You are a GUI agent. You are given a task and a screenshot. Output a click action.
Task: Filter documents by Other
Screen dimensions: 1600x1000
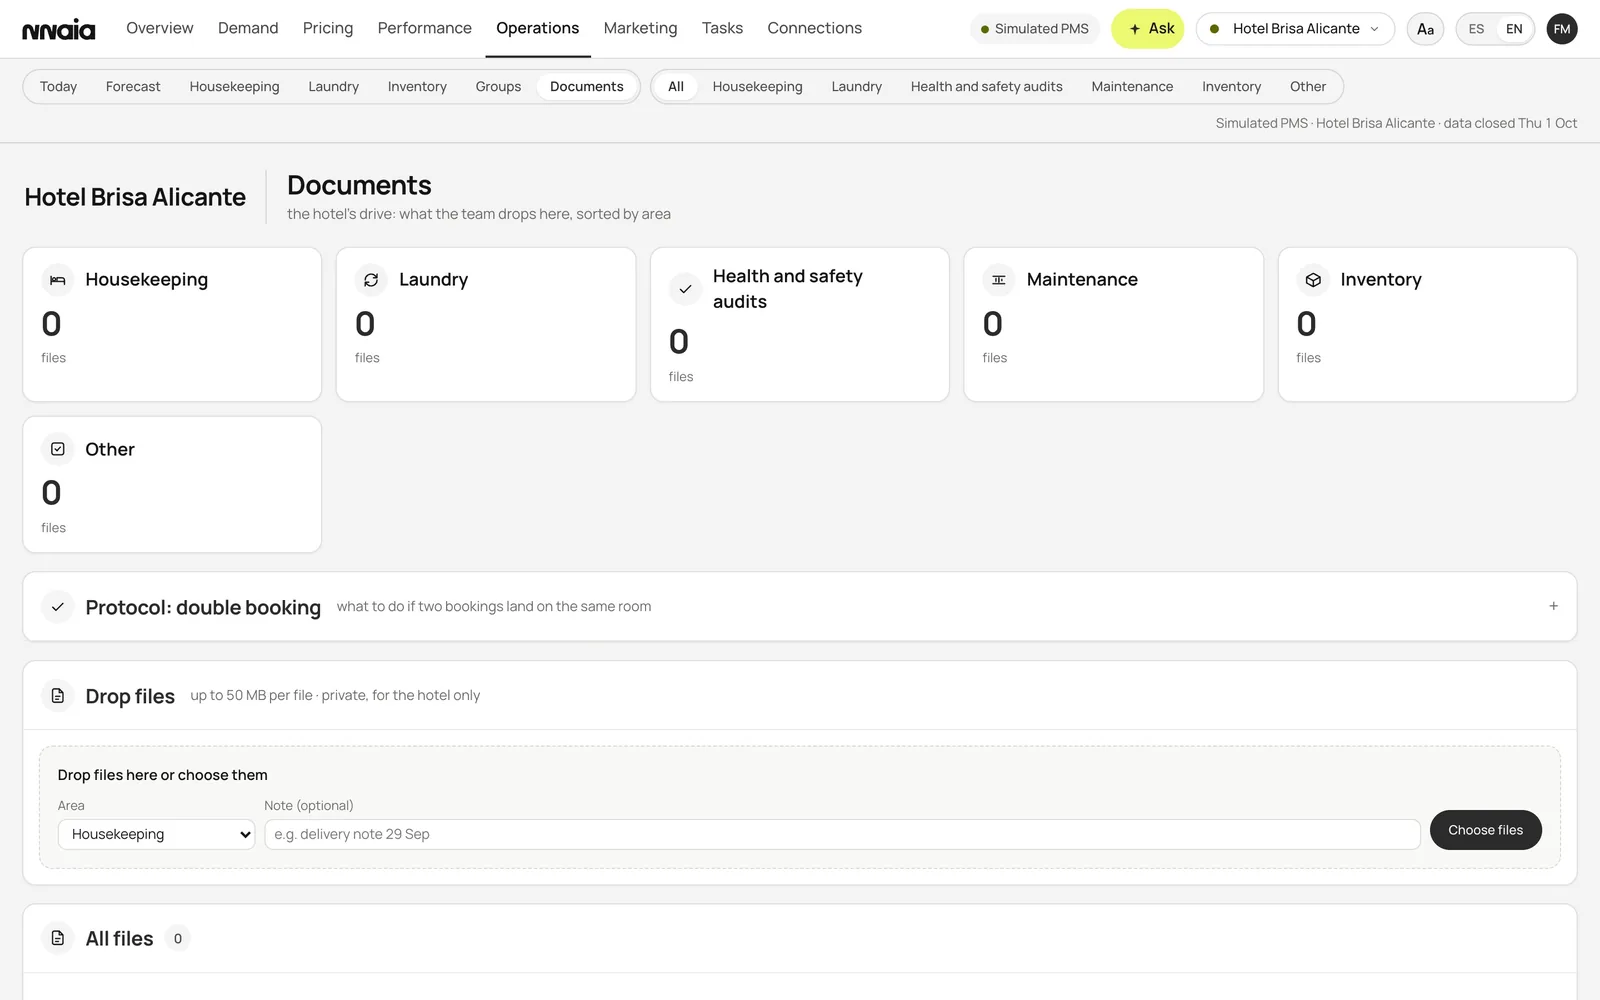[1308, 87]
